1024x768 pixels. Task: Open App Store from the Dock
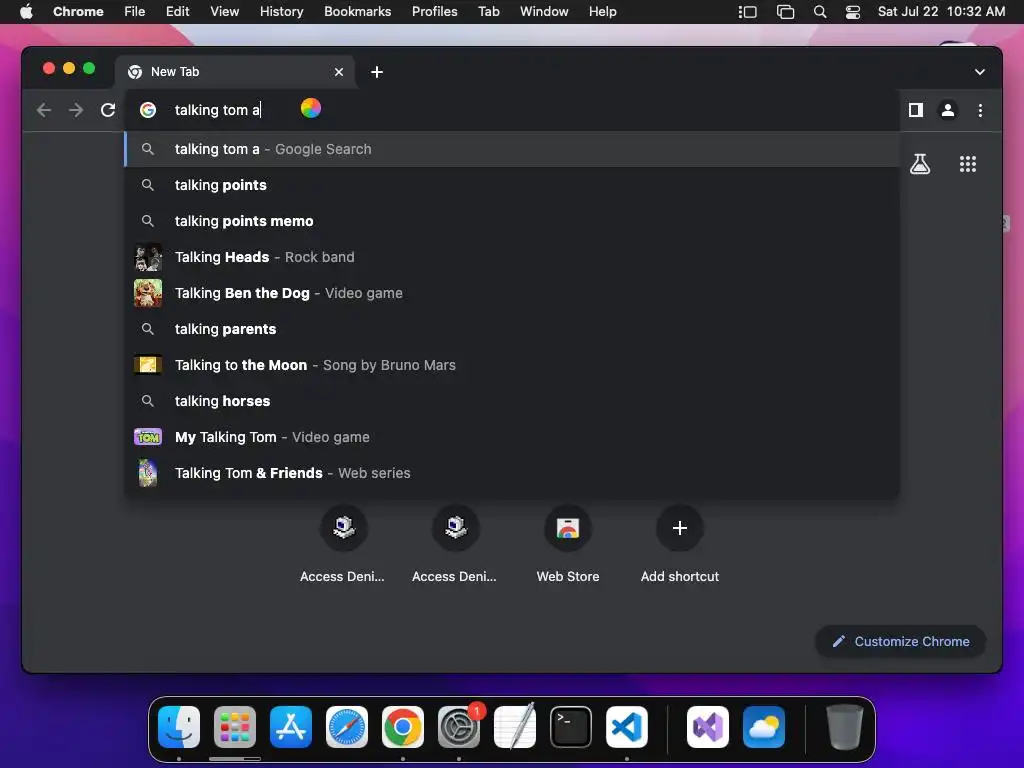(291, 727)
